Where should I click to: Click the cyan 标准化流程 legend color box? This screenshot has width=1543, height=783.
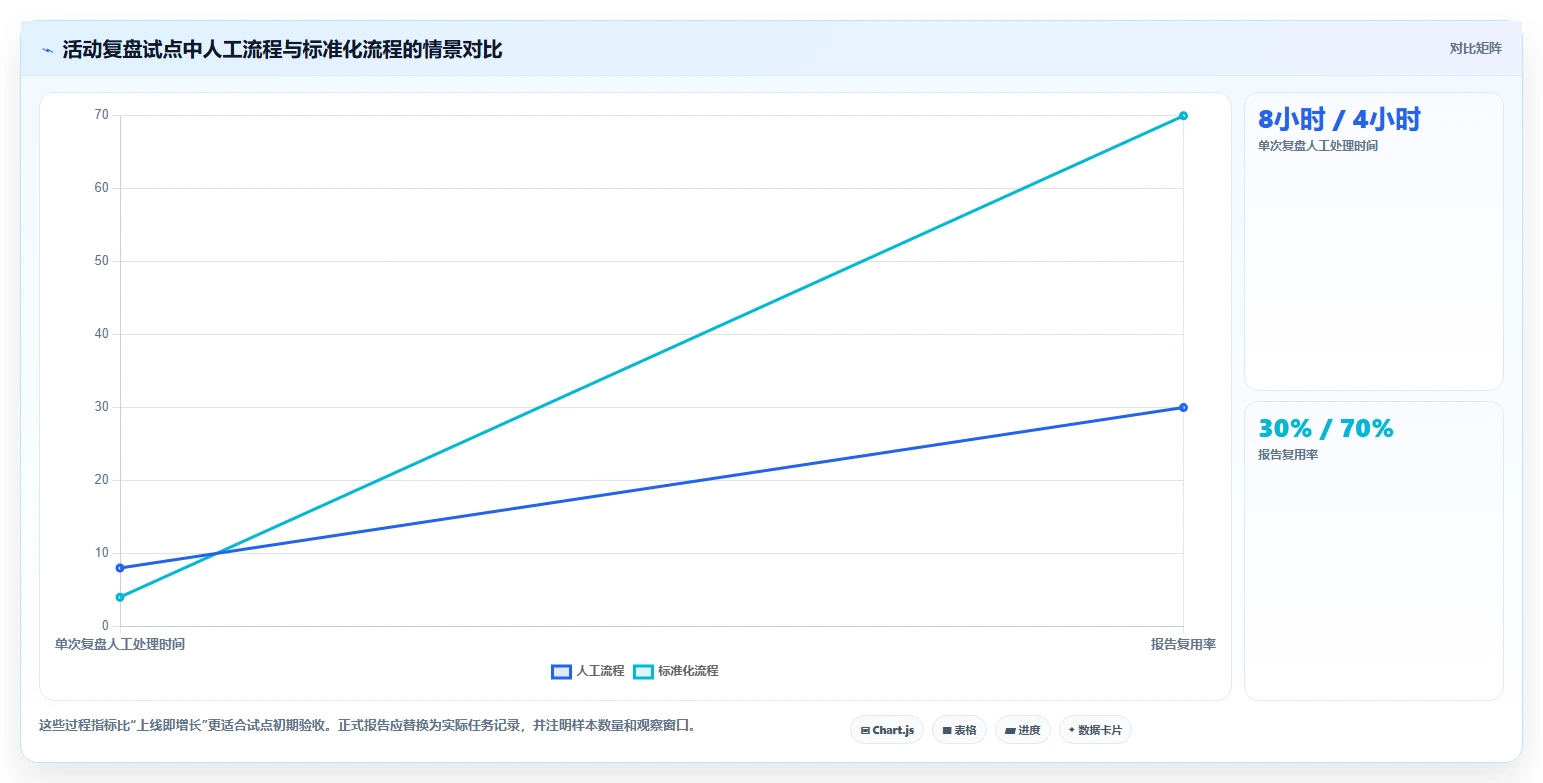point(643,671)
